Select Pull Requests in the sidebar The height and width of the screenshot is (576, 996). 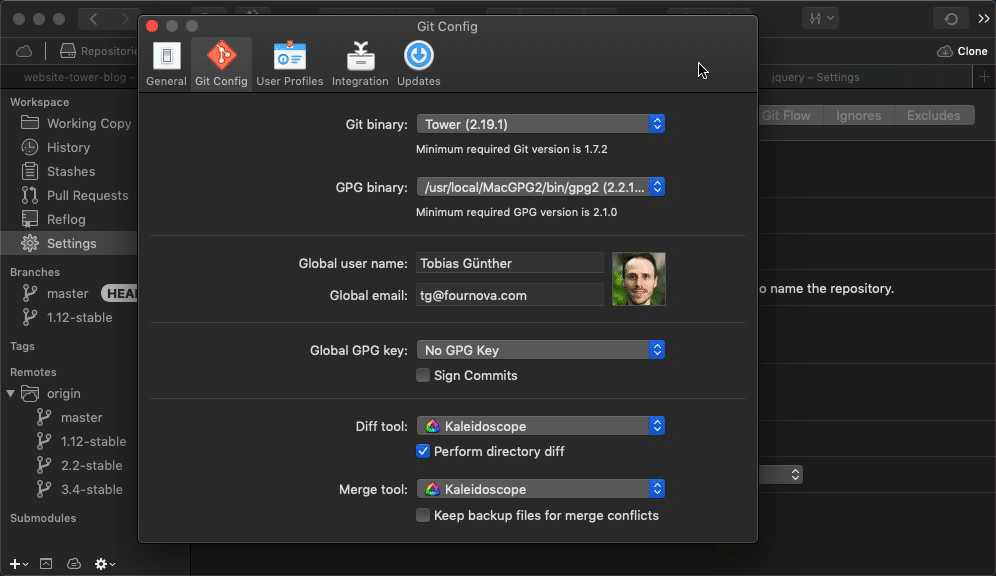pos(87,195)
